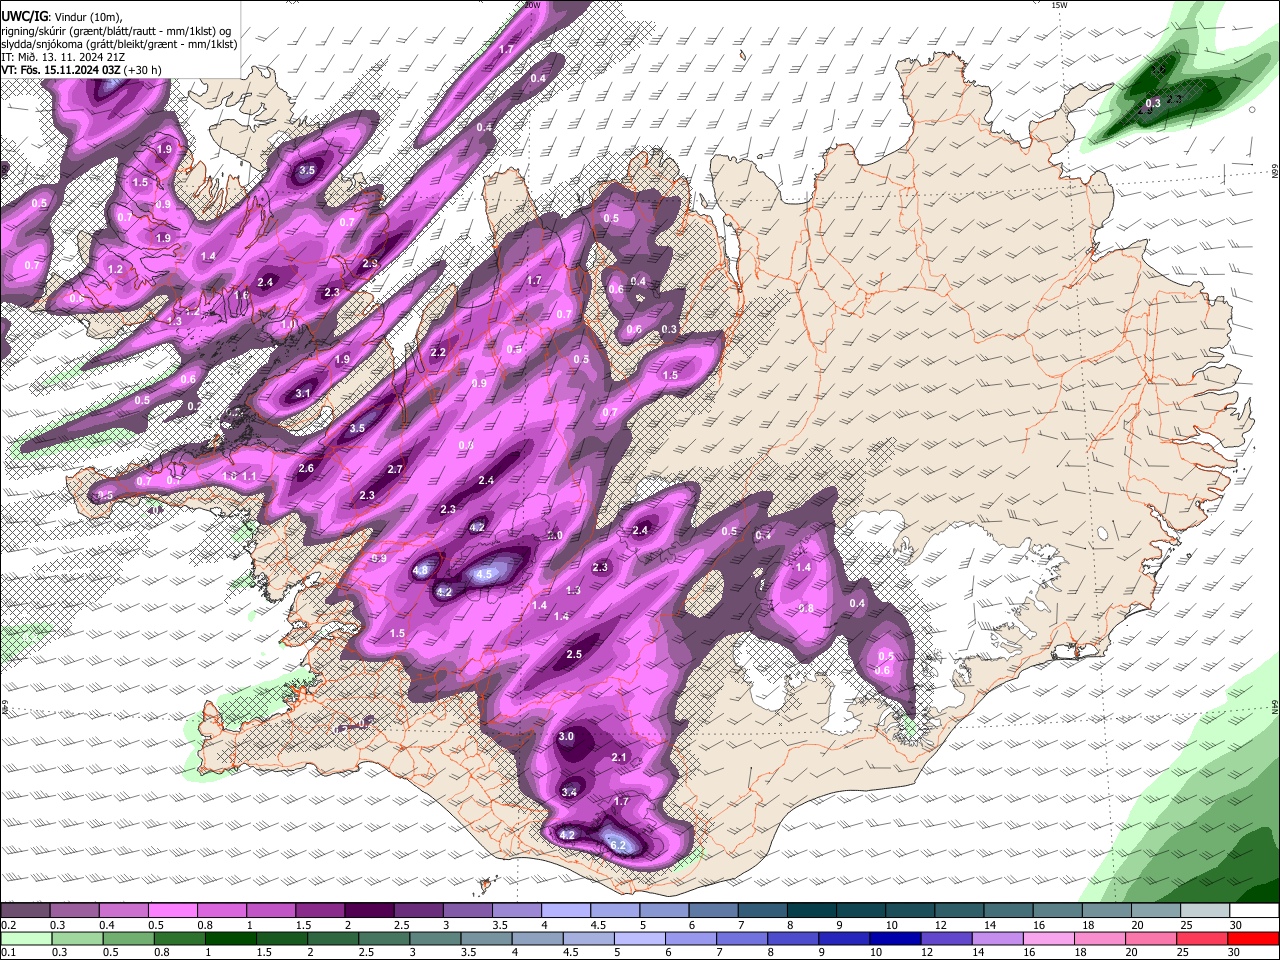Click the UWC/IG title text
Viewport: 1280px width, 960px height.
click(x=24, y=16)
